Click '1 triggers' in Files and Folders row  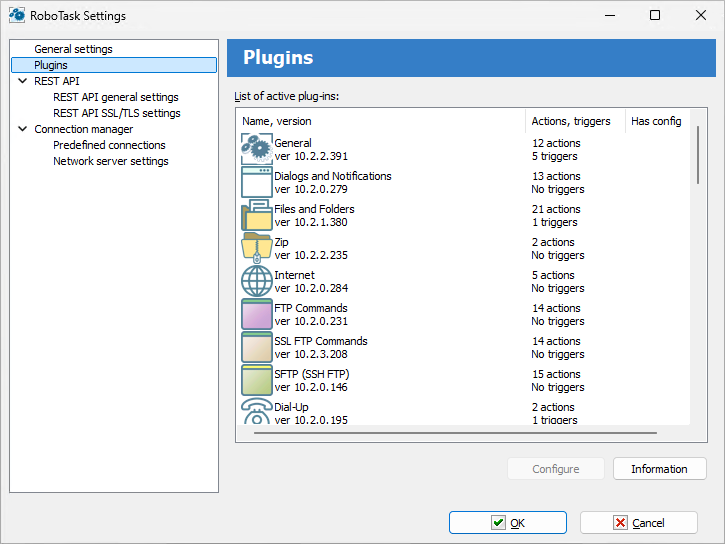[554, 222]
